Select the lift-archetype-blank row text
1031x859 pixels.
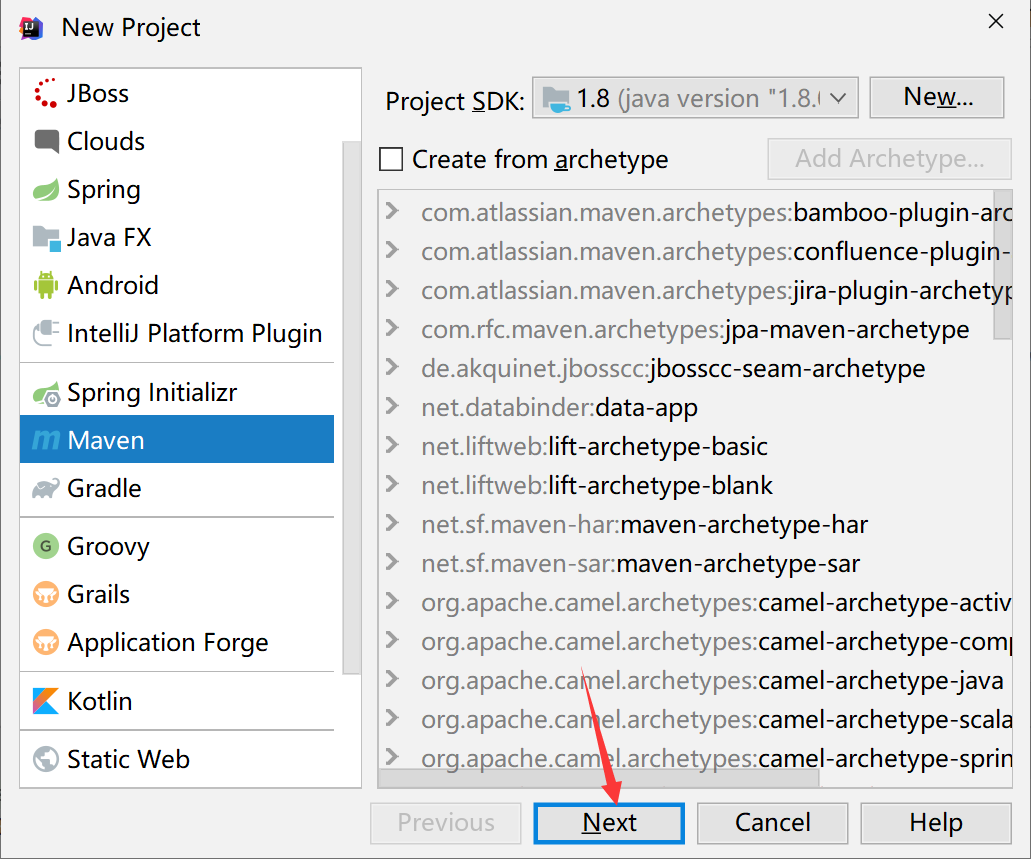tap(597, 485)
